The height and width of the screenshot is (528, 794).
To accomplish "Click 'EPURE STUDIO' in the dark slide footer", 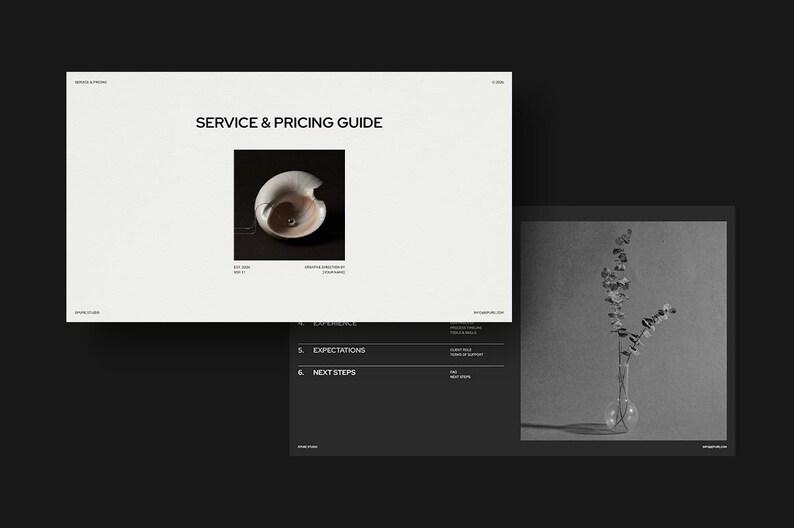I will coord(308,447).
